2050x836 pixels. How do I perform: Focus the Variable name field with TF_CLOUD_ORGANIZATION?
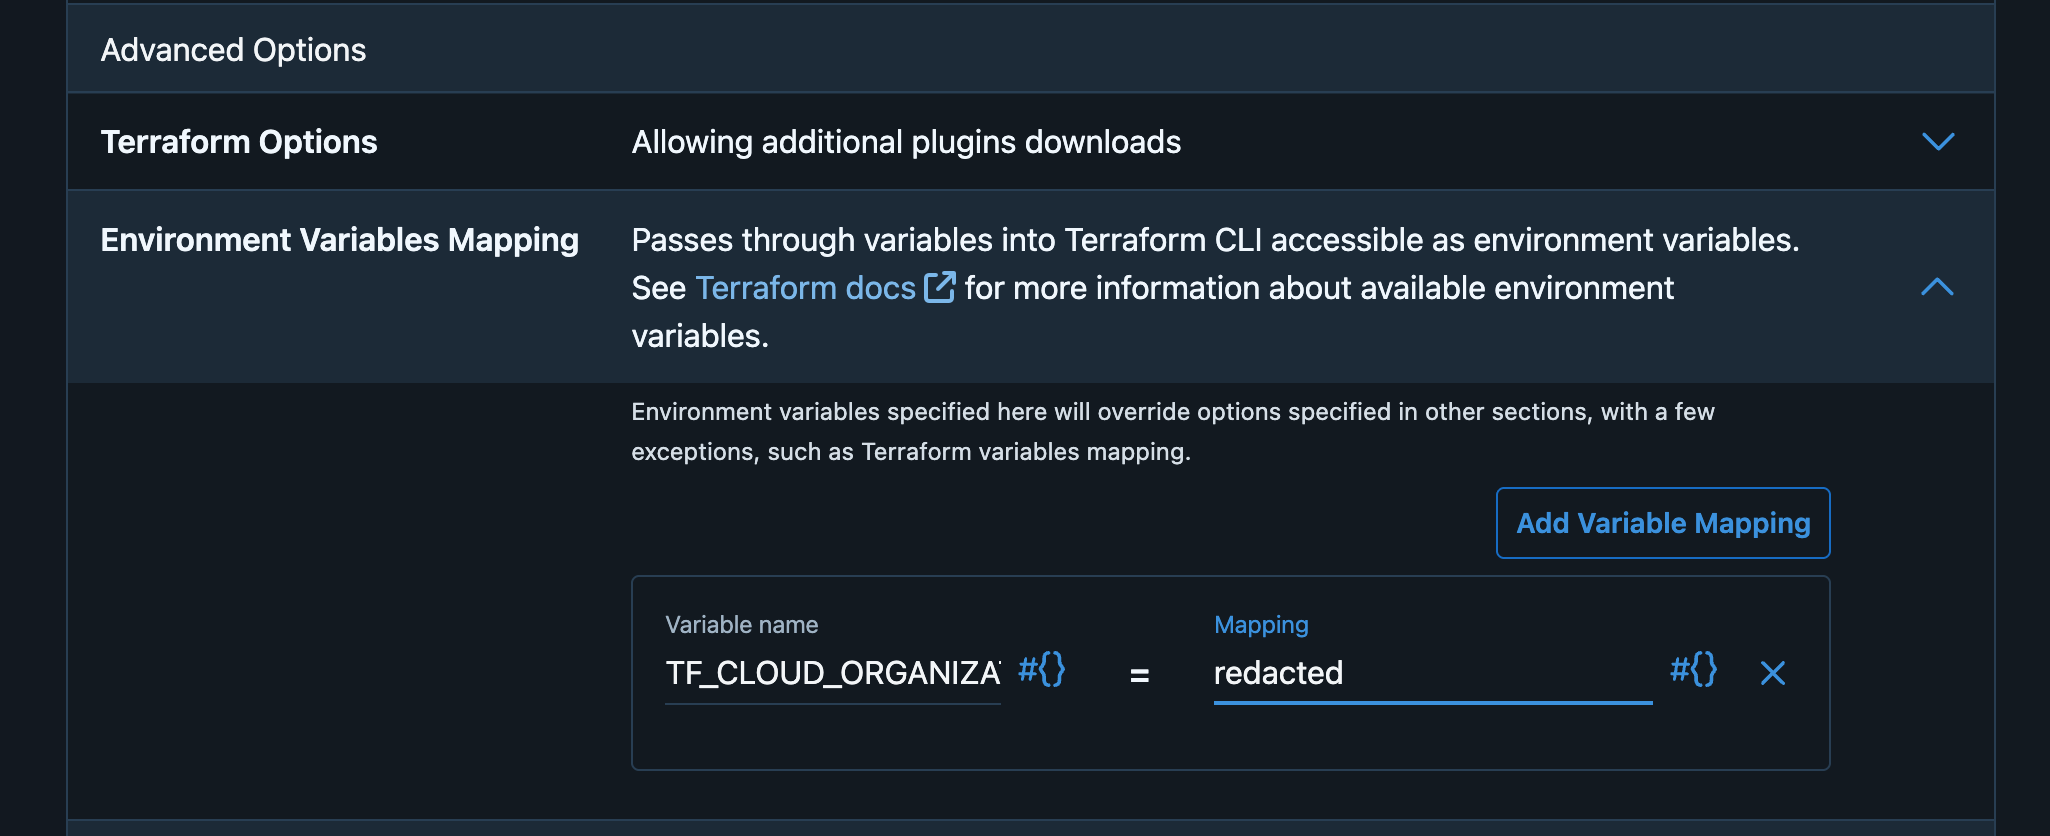[x=832, y=673]
